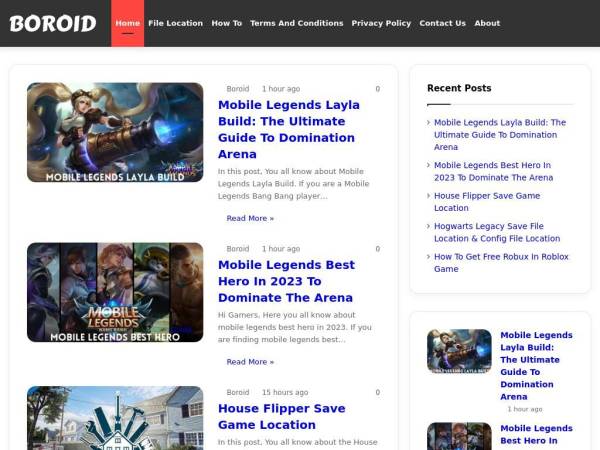Open the Privacy Policy page

[x=381, y=23]
